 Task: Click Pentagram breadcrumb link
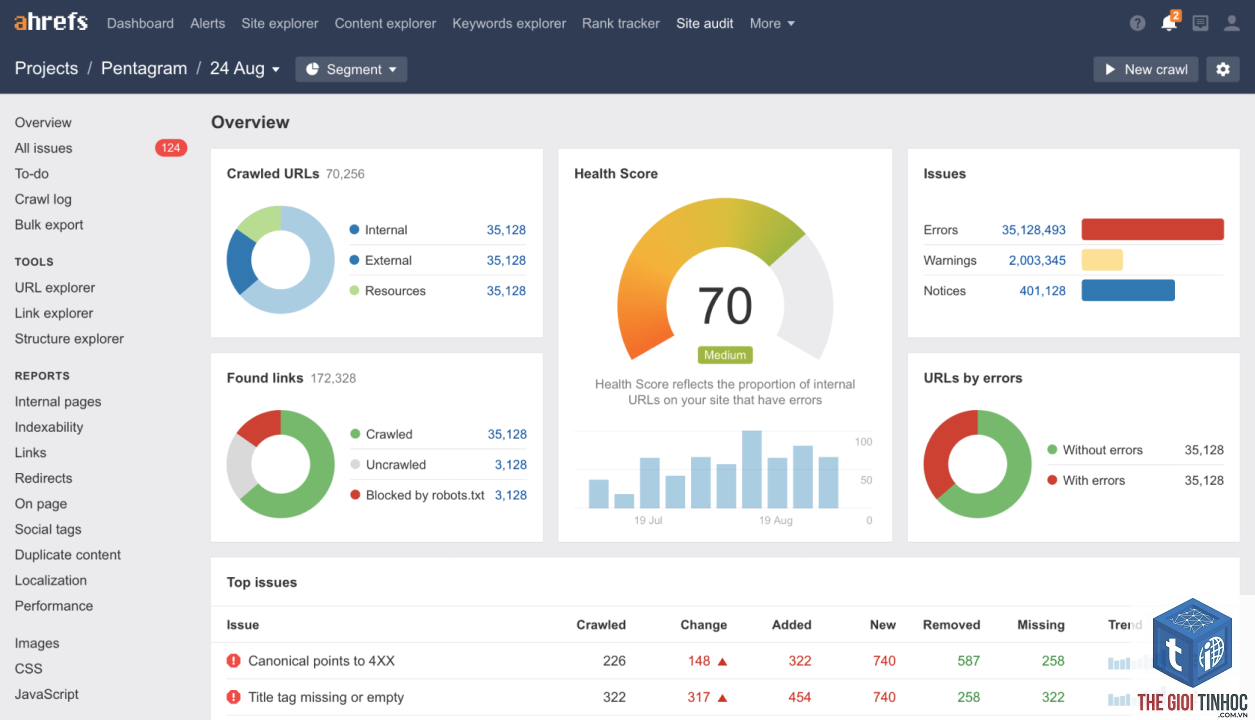(144, 68)
